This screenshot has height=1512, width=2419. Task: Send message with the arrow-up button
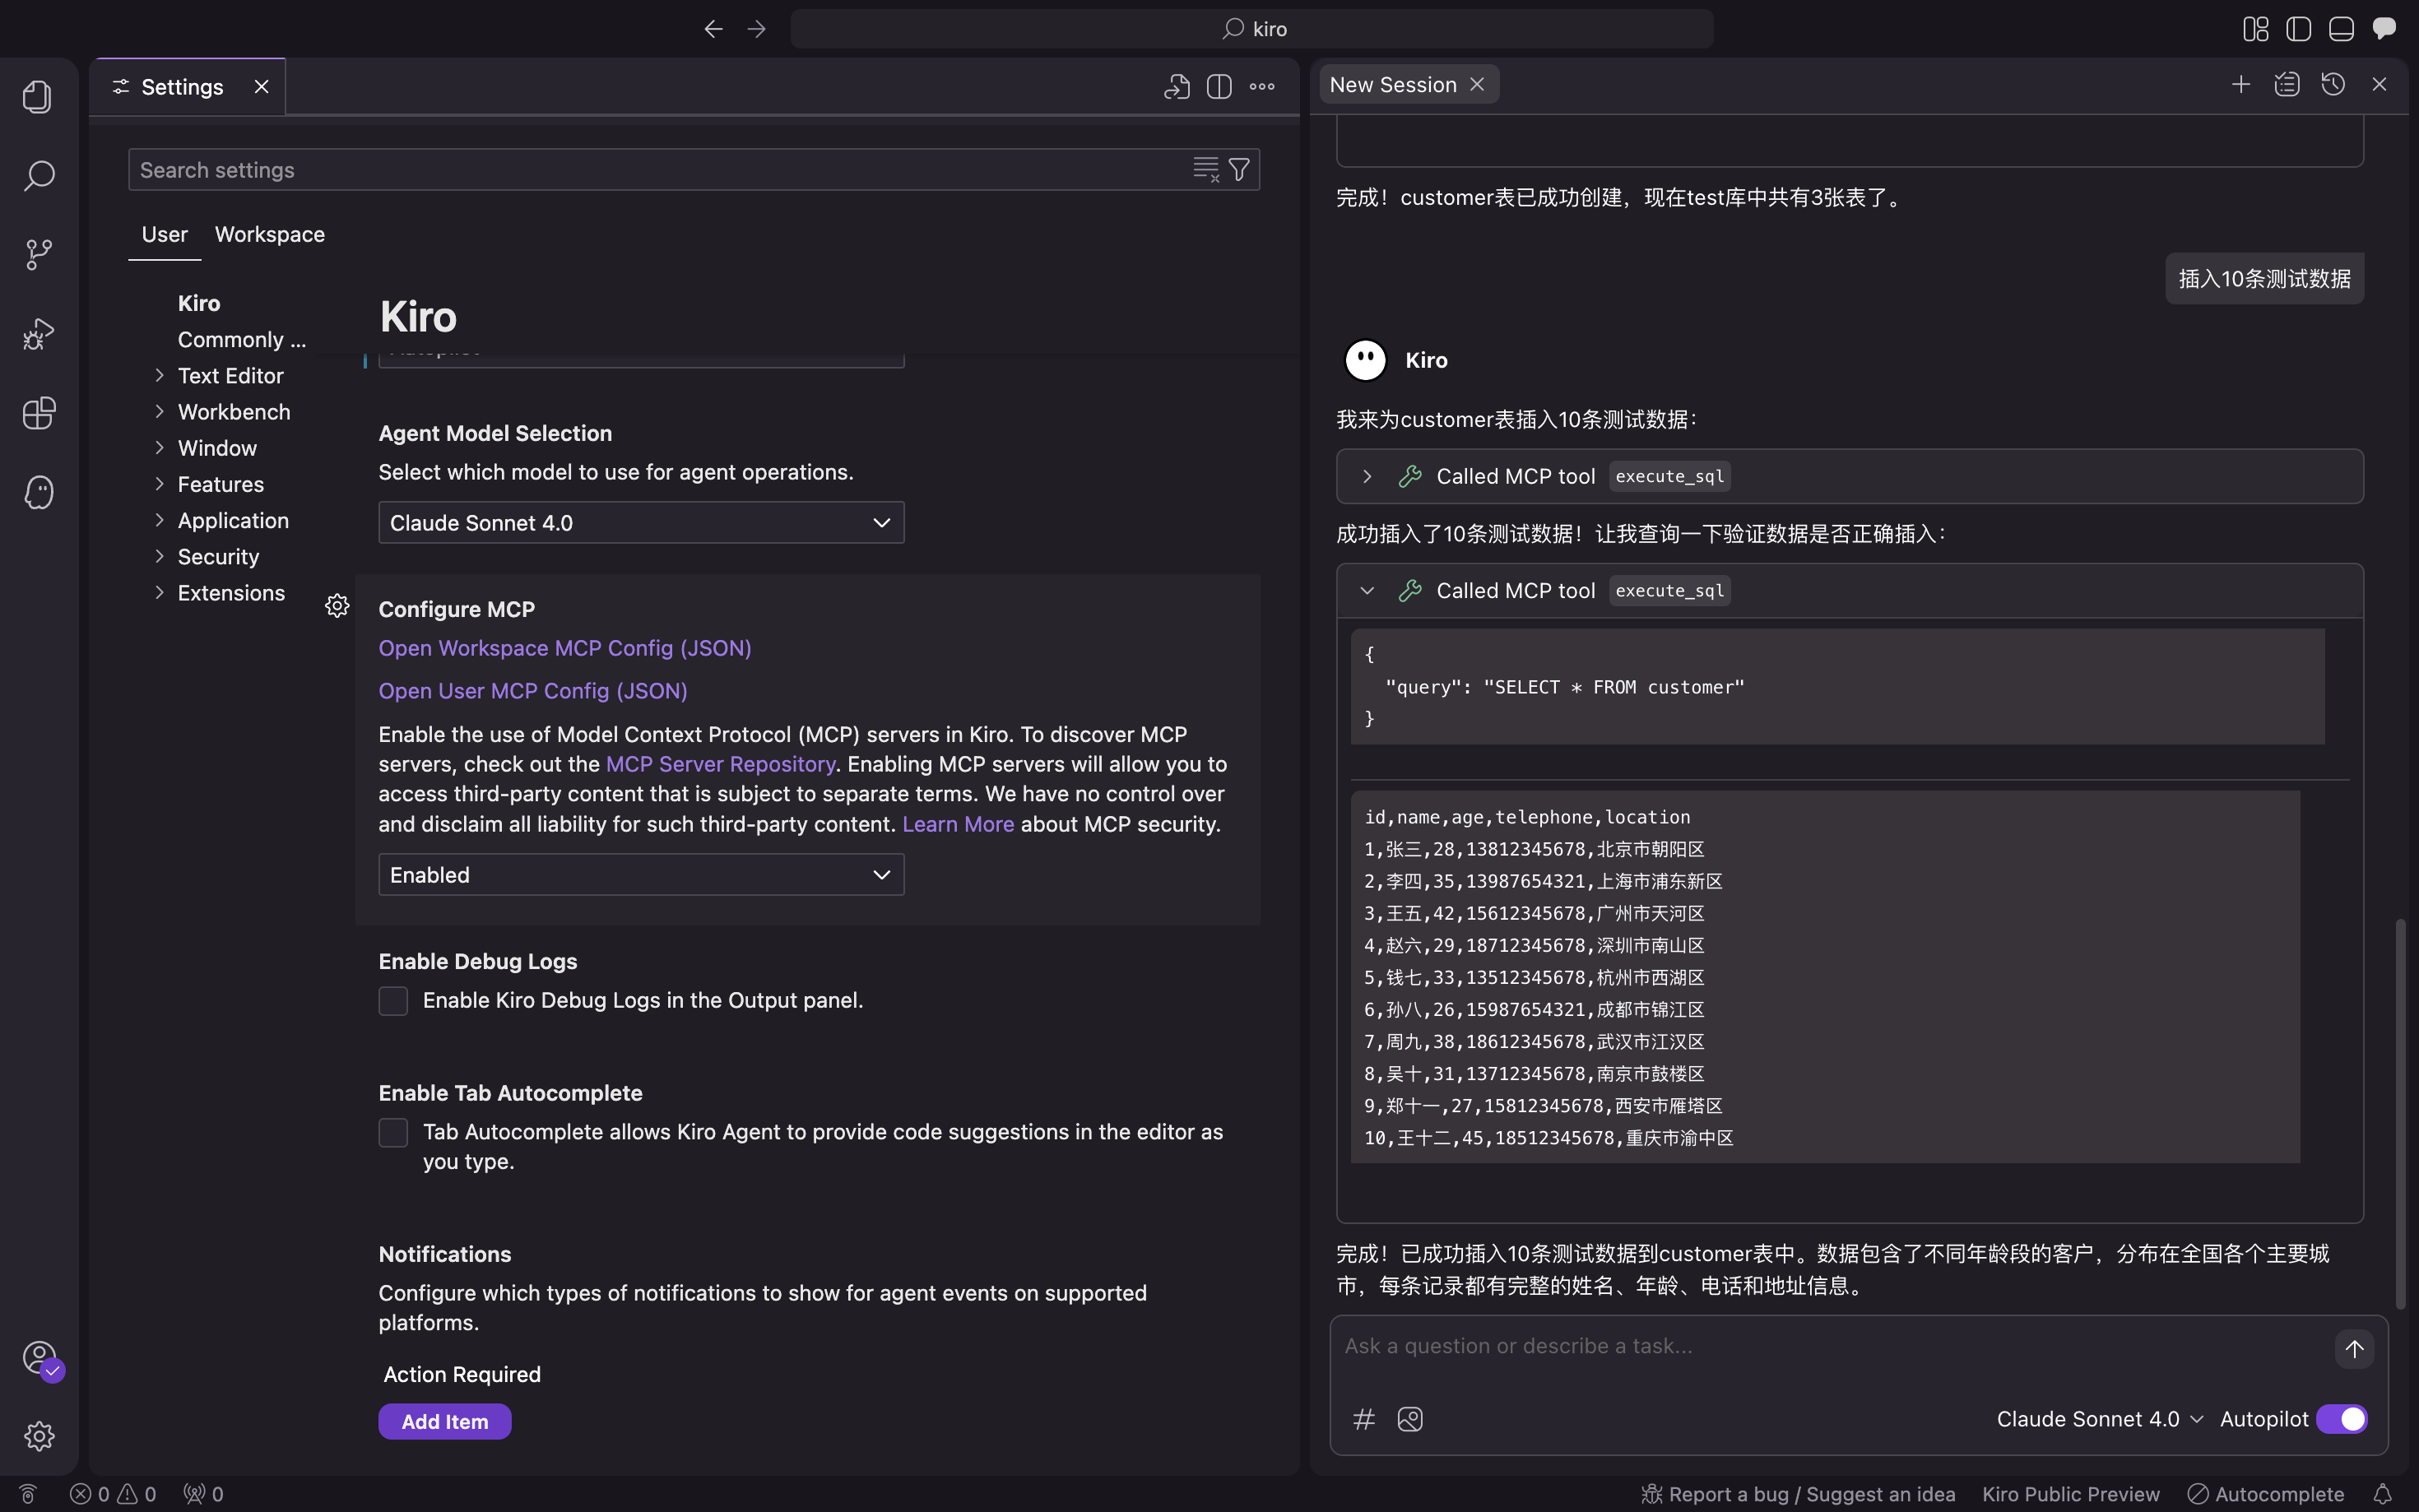click(2354, 1348)
